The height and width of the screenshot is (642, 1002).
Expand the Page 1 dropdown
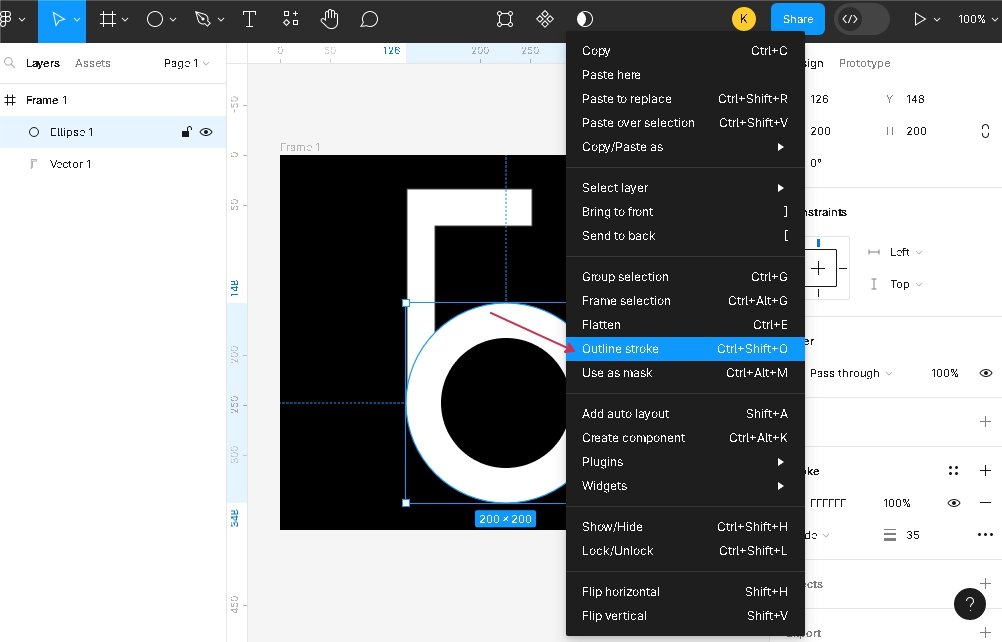click(x=187, y=63)
